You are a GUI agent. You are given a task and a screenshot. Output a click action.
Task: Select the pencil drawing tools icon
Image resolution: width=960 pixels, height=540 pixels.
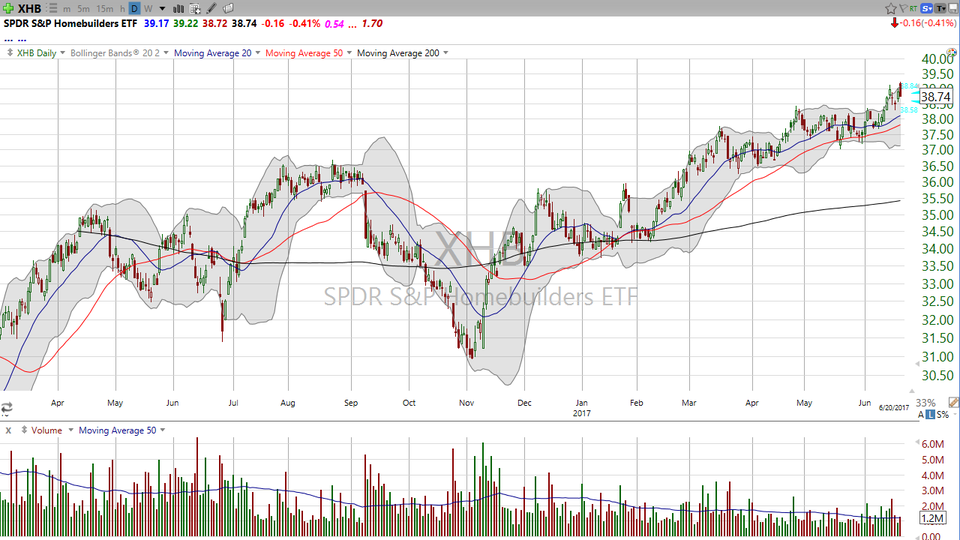[x=211, y=9]
